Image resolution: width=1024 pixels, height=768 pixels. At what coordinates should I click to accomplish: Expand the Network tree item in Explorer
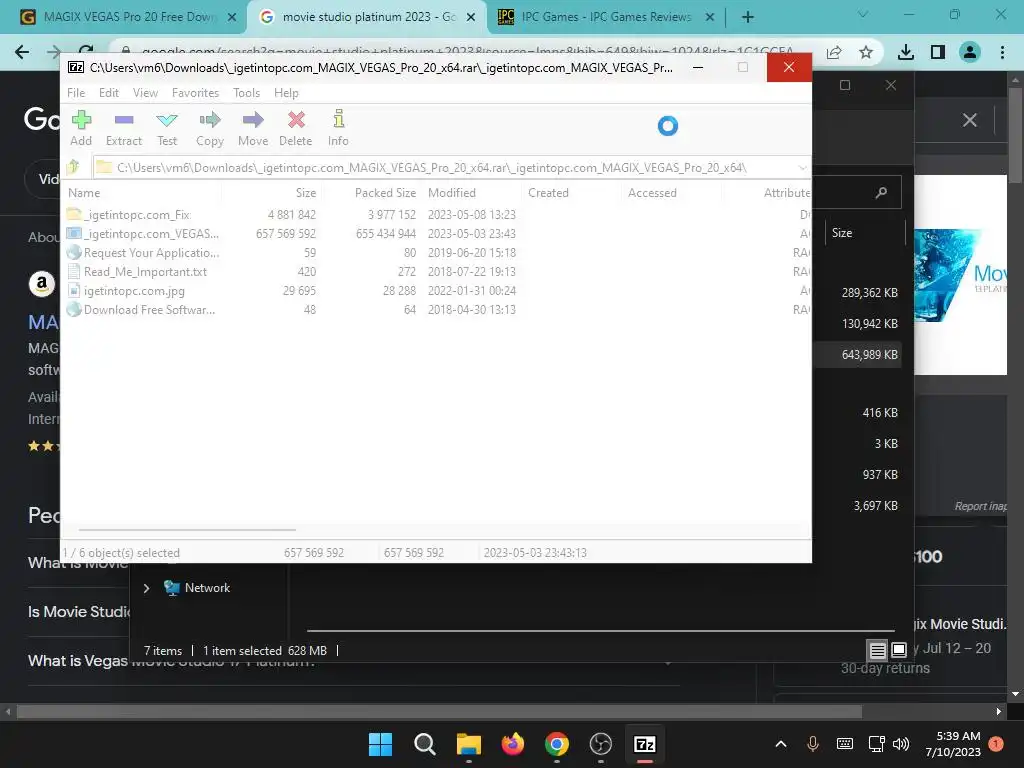click(146, 588)
